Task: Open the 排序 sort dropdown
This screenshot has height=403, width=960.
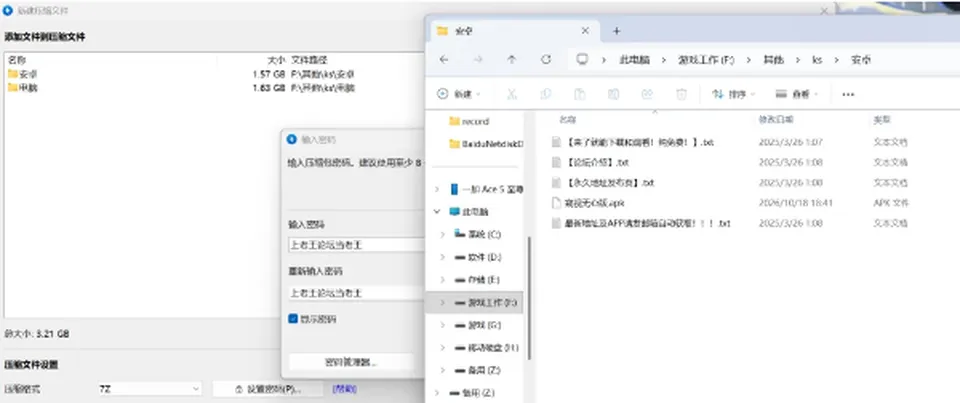Action: point(733,94)
